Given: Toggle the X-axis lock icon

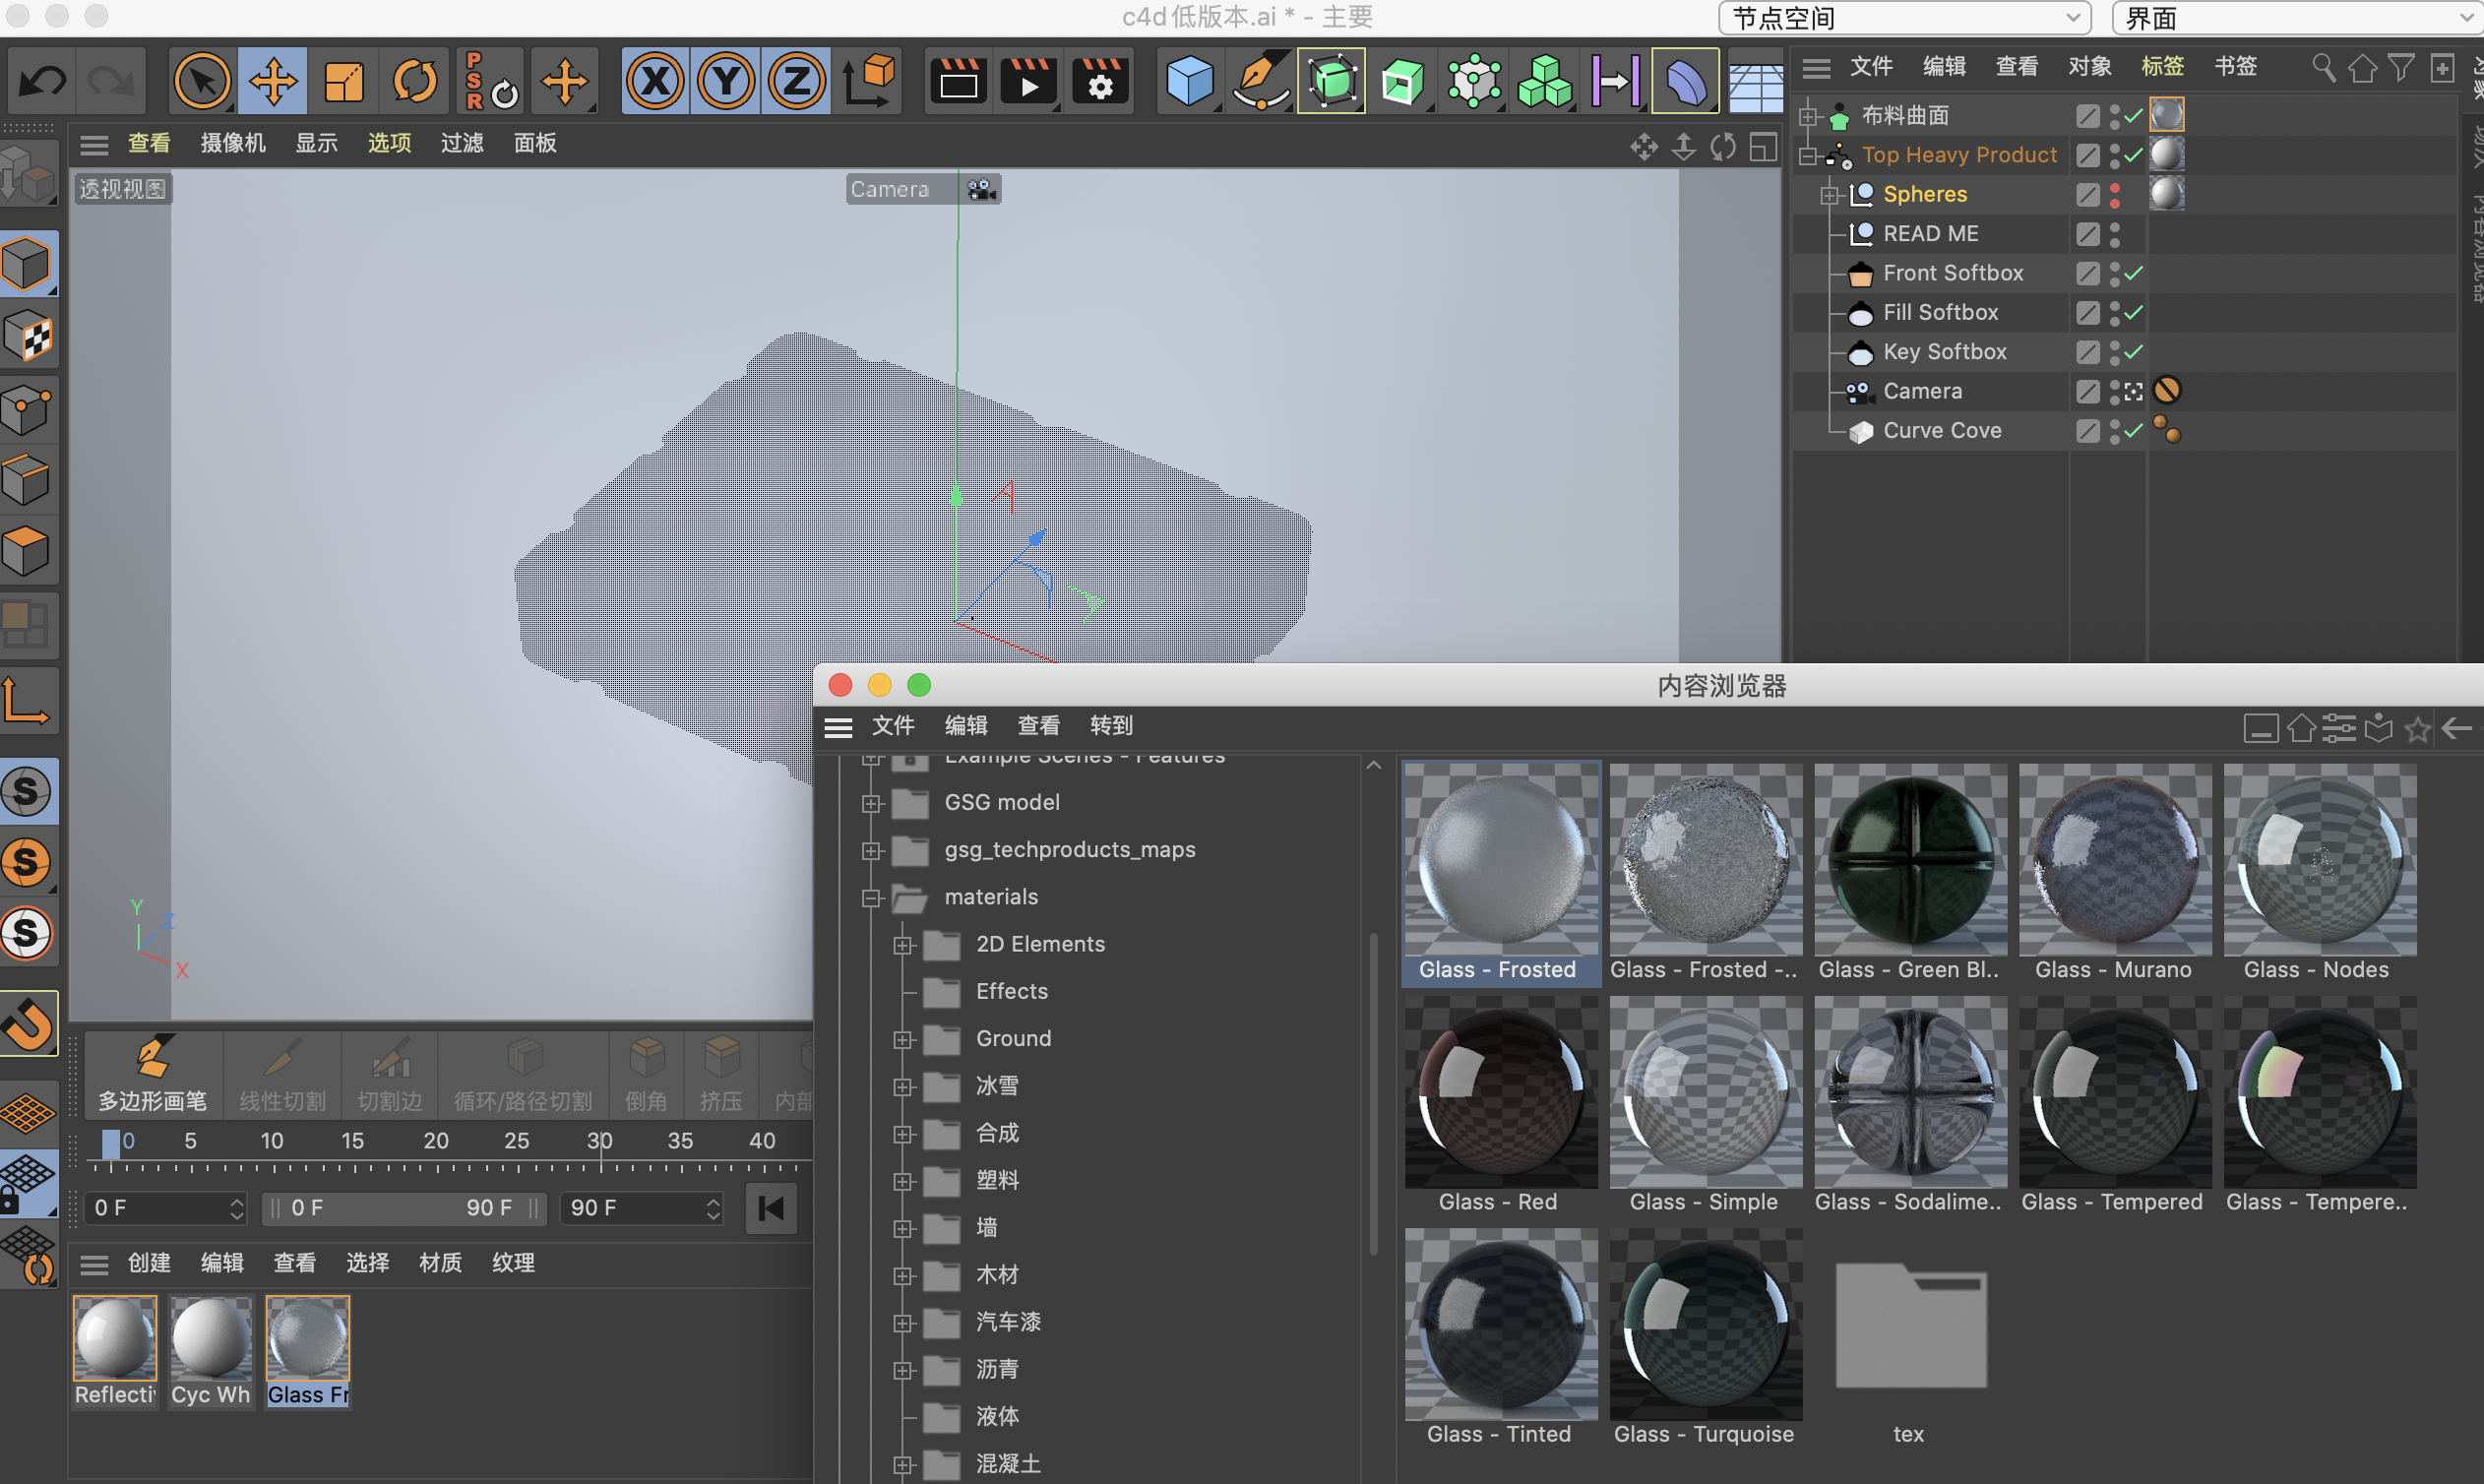Looking at the screenshot, I should [655, 81].
